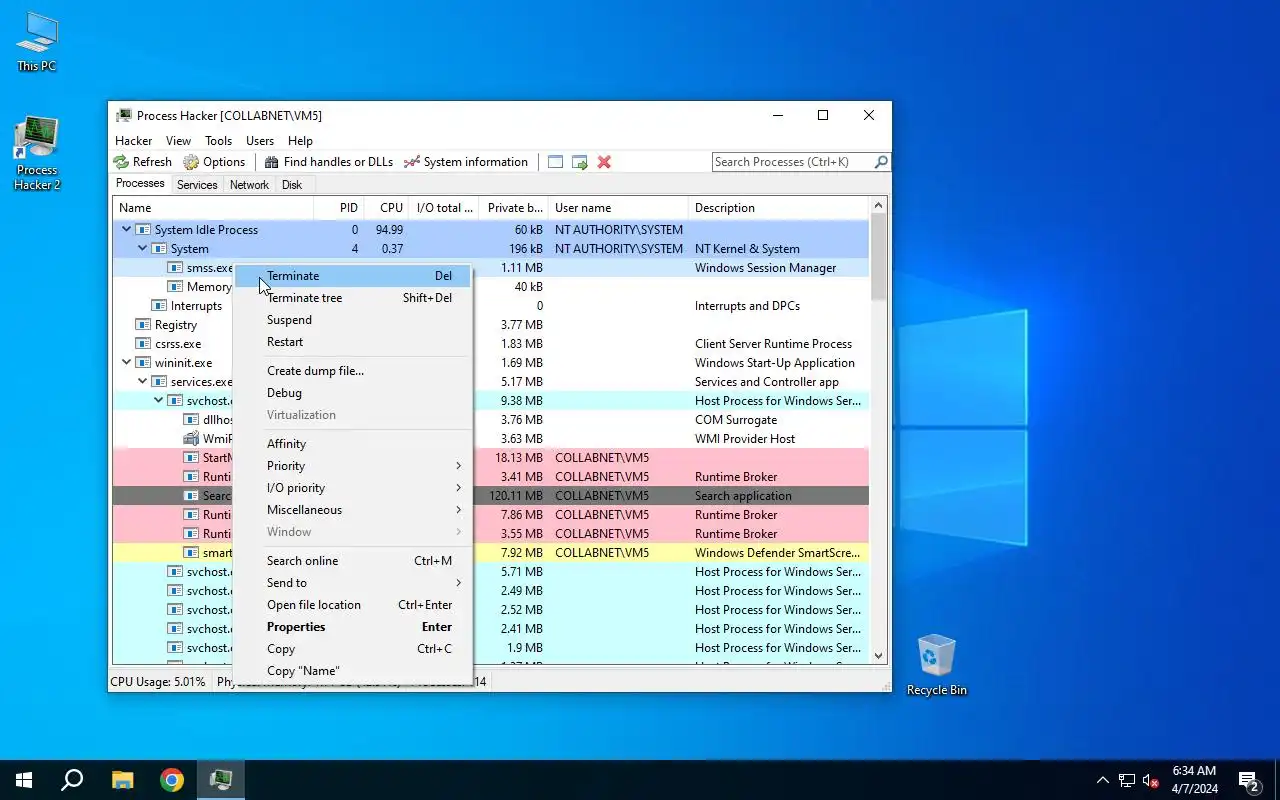This screenshot has height=800, width=1280.
Task: Click the csrss.exe process icon
Action: (142, 344)
